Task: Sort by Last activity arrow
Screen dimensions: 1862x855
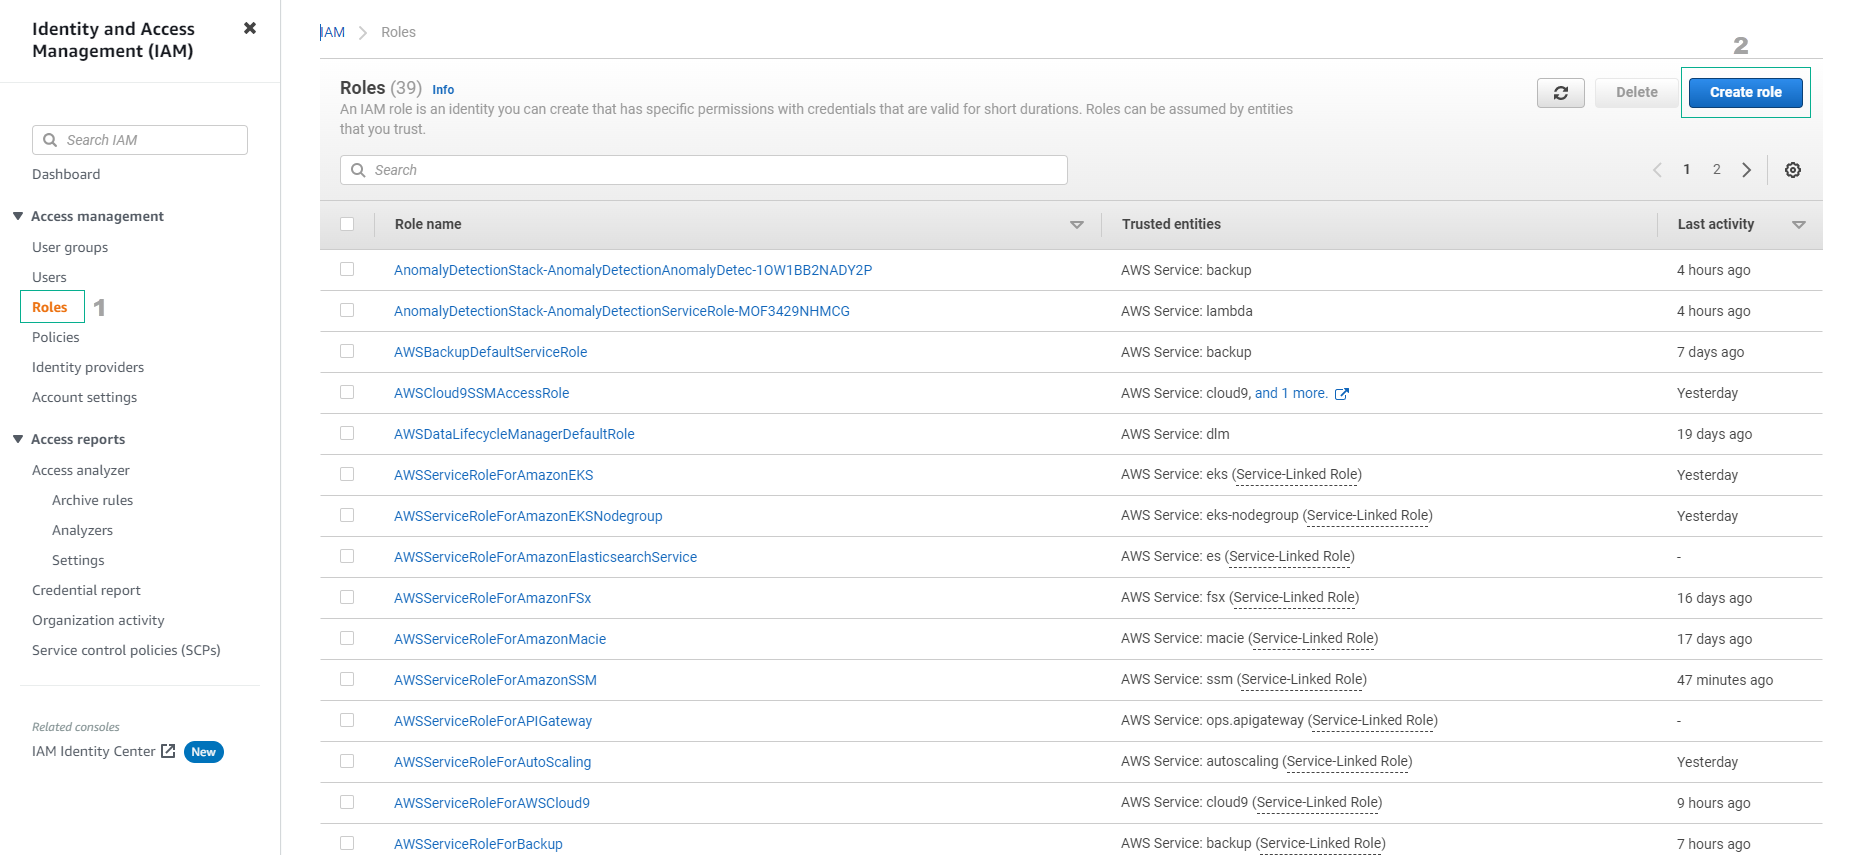Action: (1799, 225)
